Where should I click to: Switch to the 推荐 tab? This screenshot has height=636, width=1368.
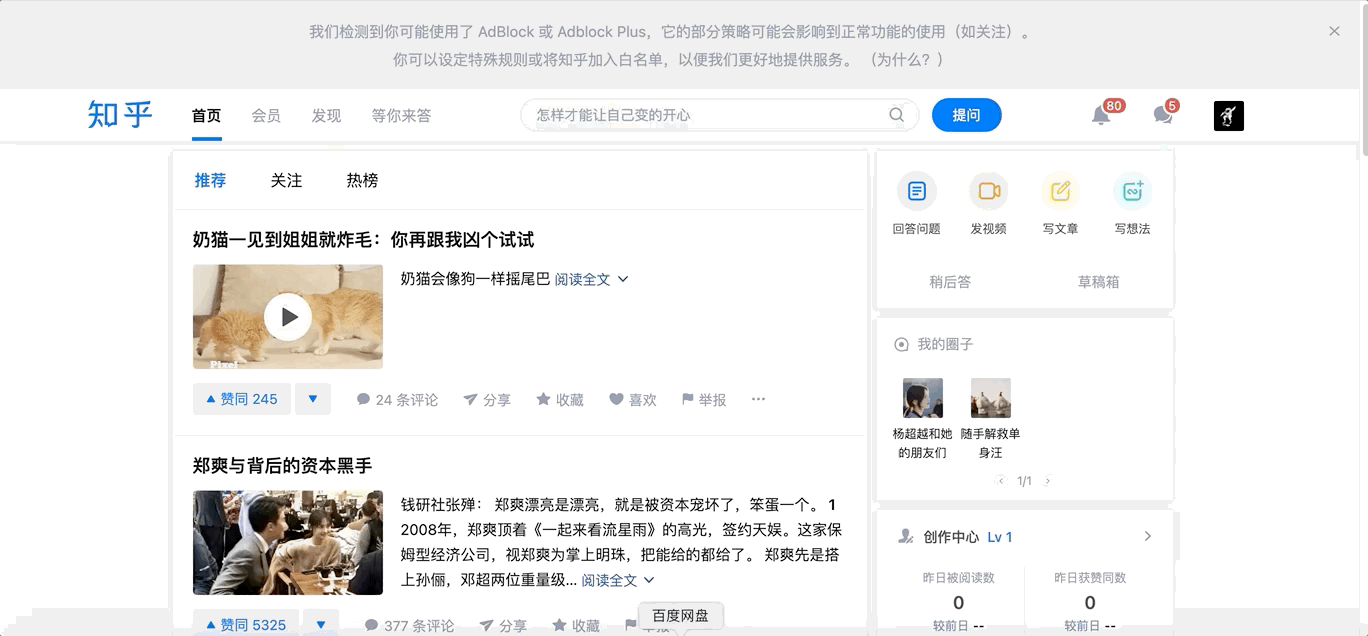point(210,181)
